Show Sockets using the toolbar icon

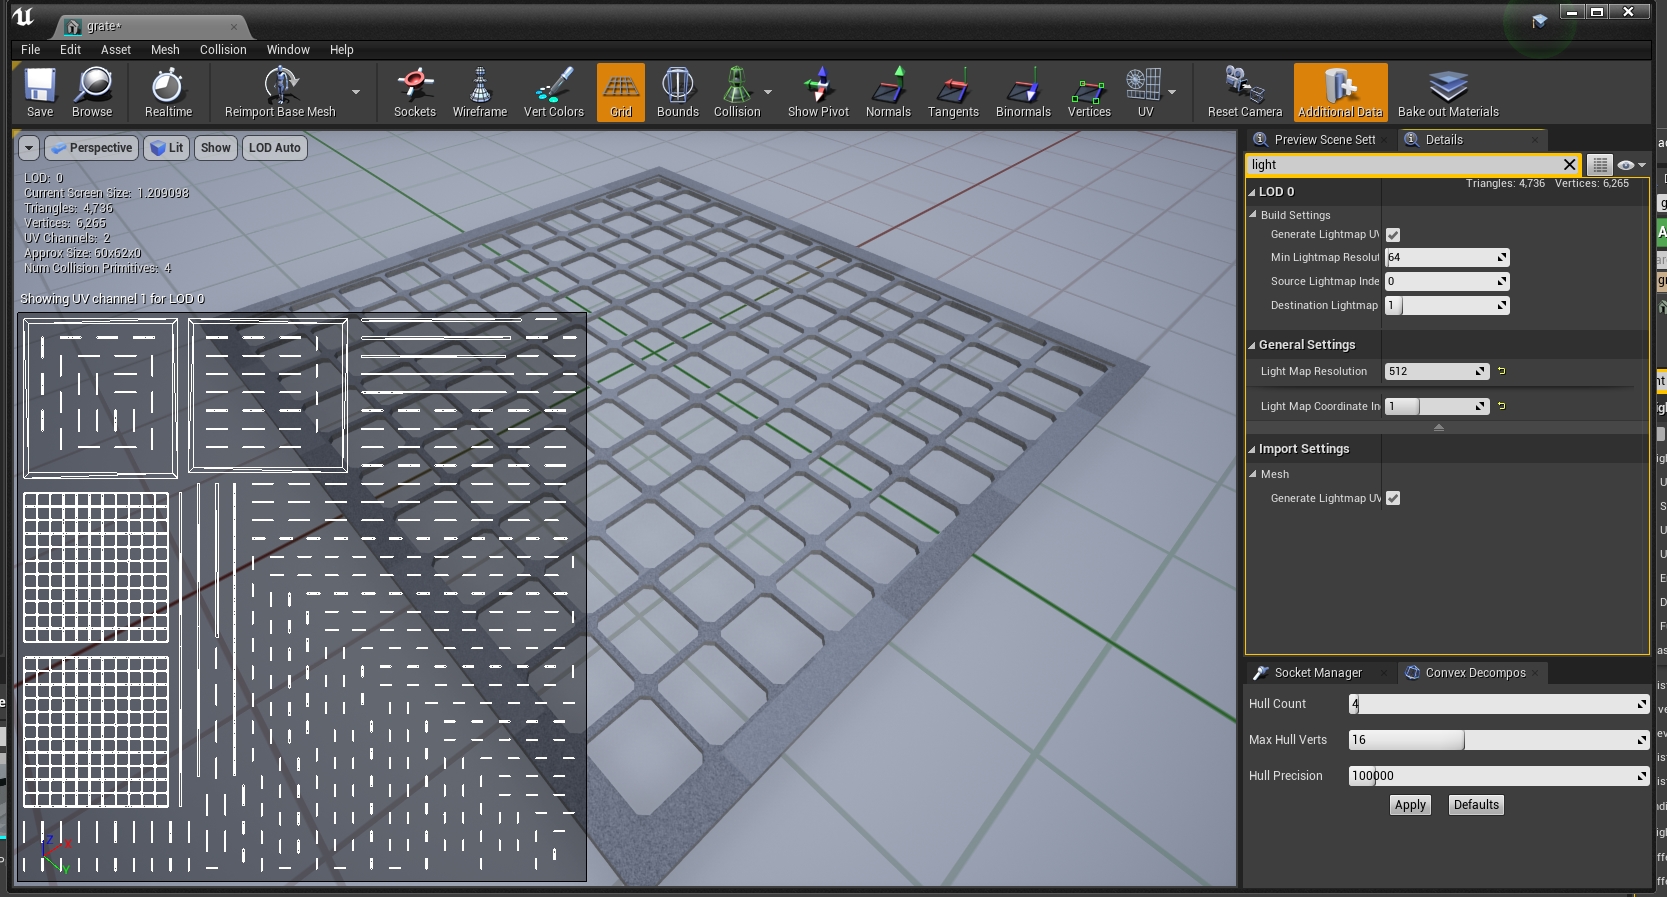click(414, 92)
